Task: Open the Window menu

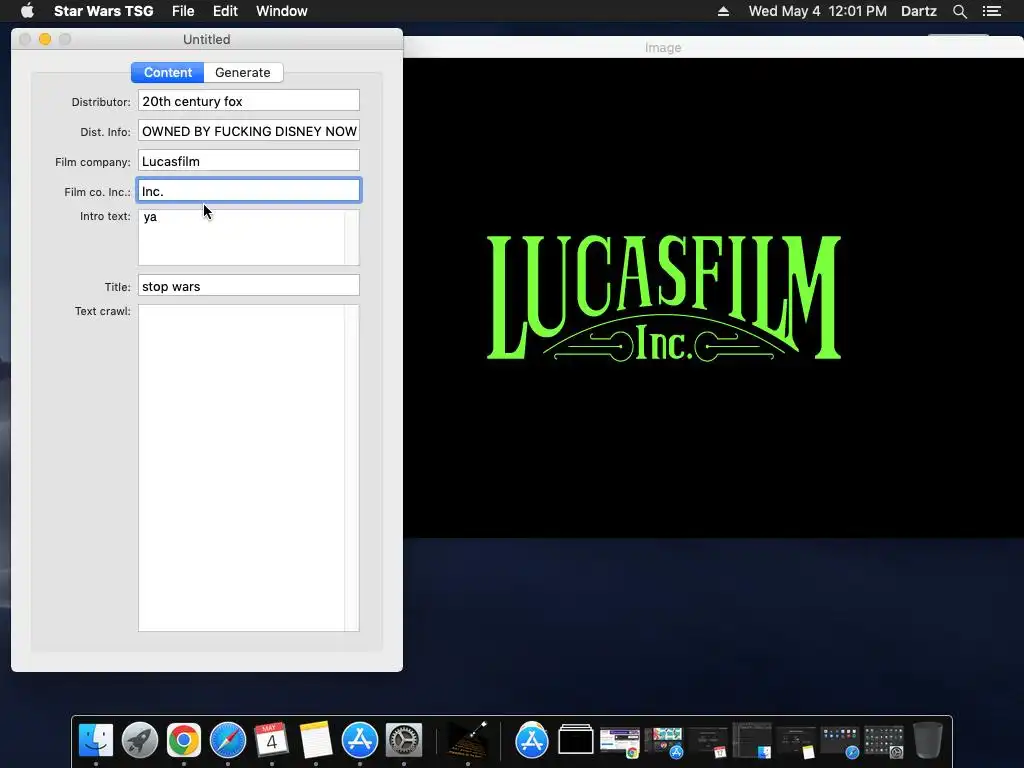Action: click(281, 11)
